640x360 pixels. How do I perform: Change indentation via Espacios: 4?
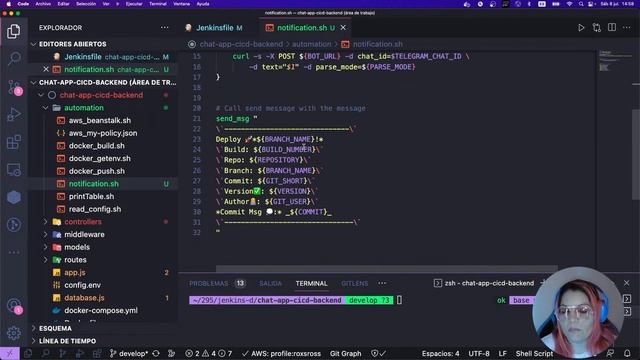[x=440, y=353]
